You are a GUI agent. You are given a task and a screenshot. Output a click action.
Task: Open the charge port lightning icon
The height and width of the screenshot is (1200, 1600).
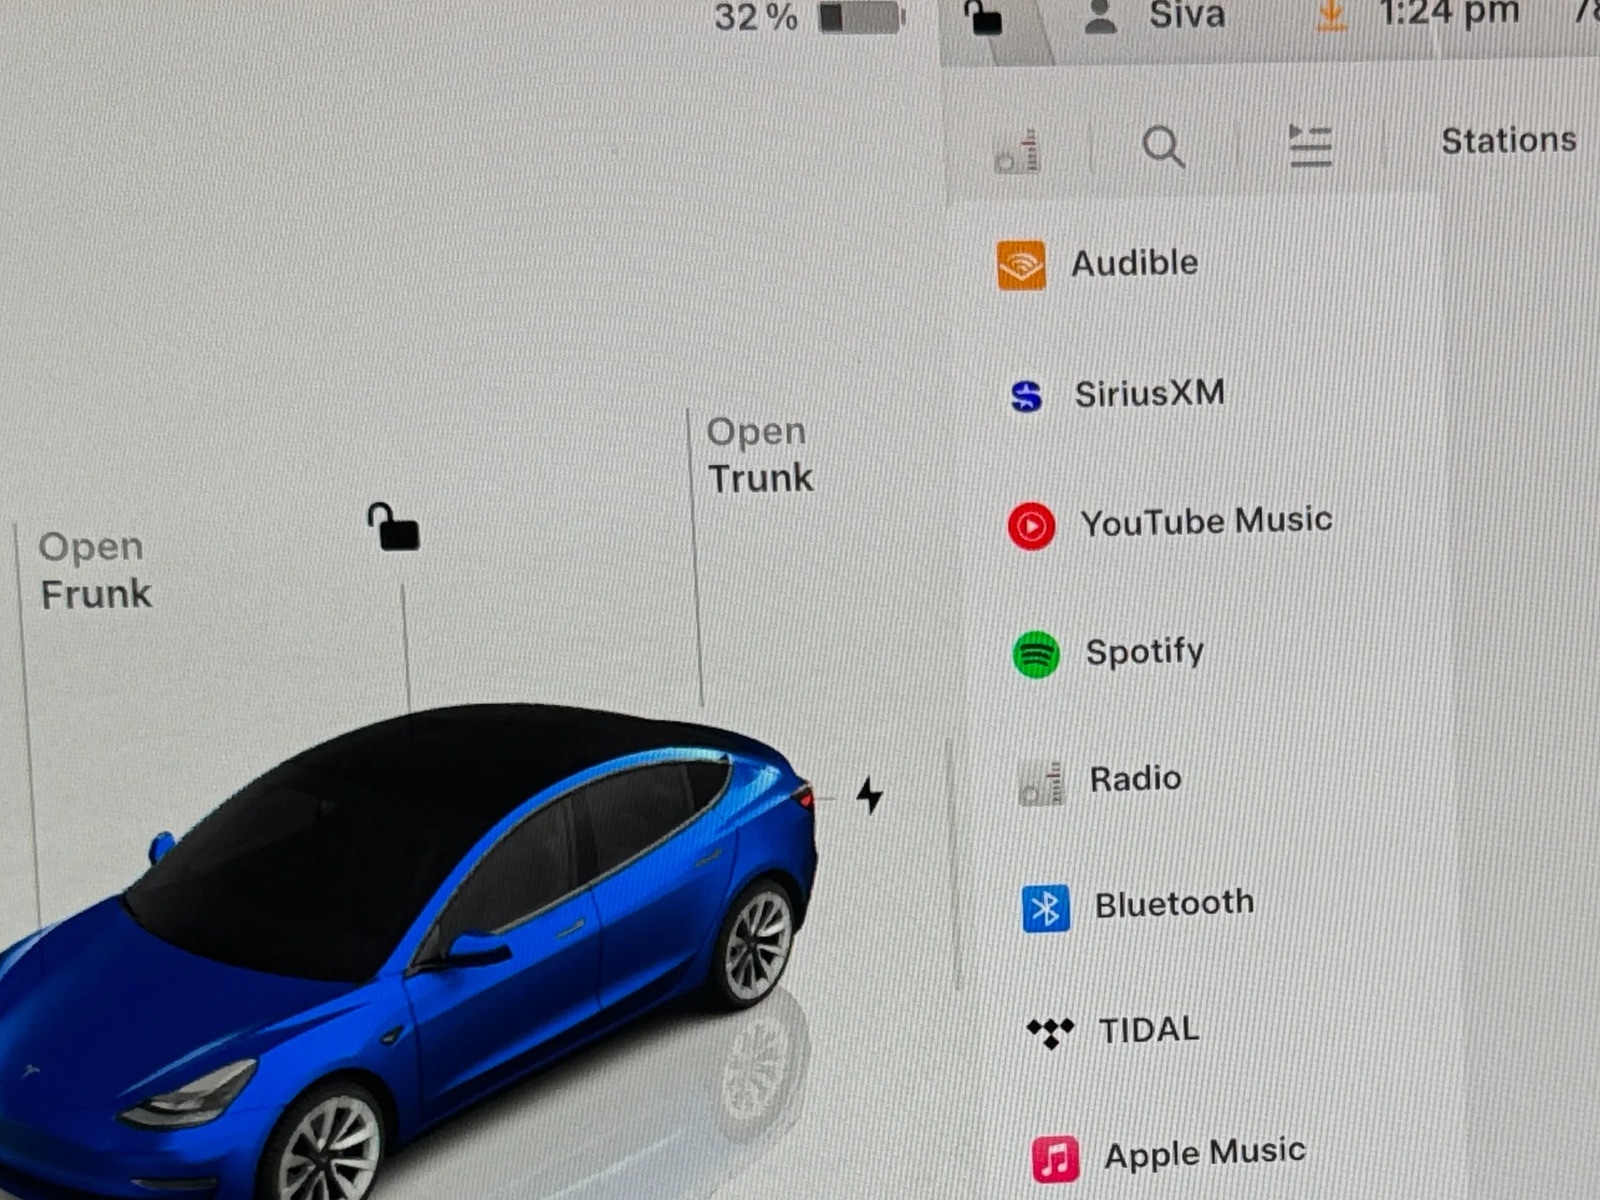[x=870, y=796]
